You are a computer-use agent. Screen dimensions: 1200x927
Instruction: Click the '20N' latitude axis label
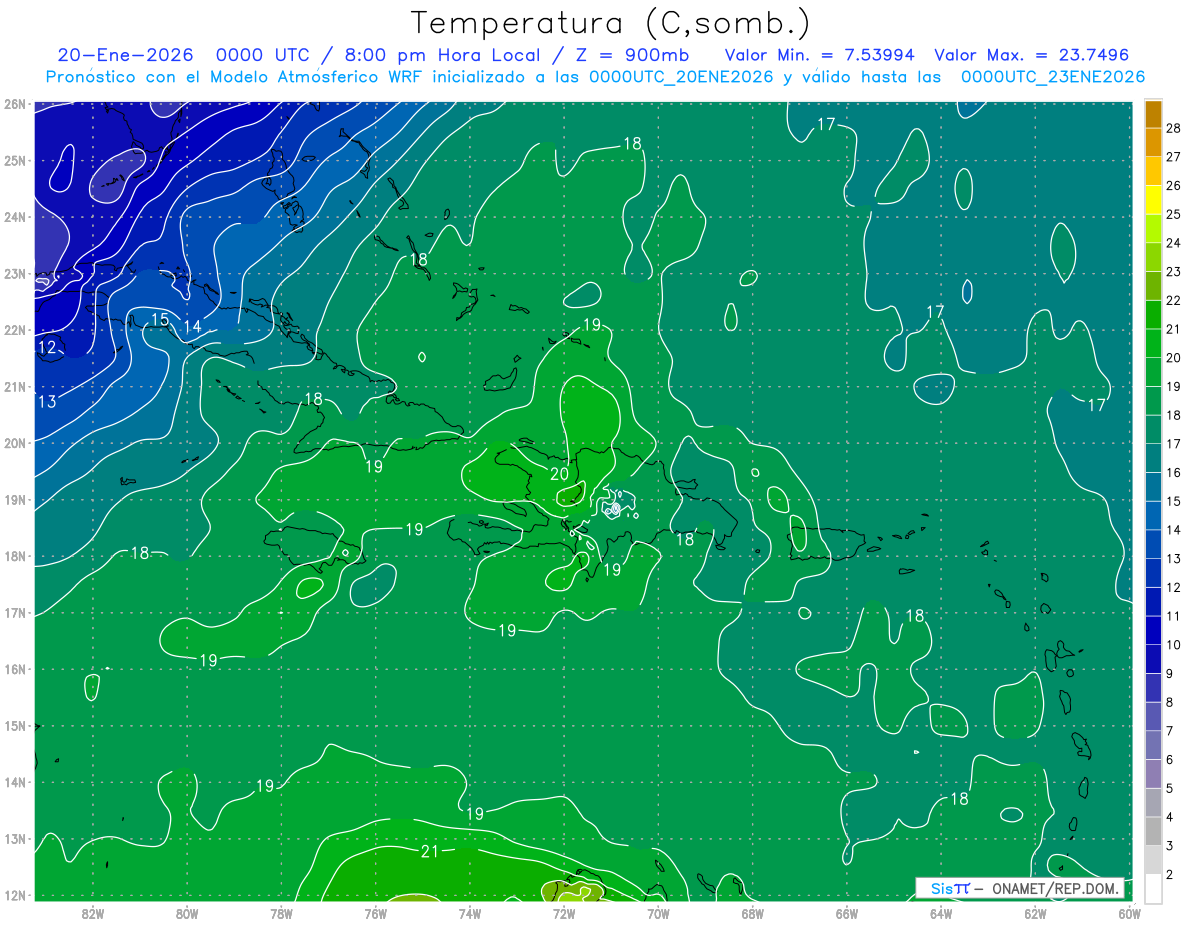[x=15, y=443]
